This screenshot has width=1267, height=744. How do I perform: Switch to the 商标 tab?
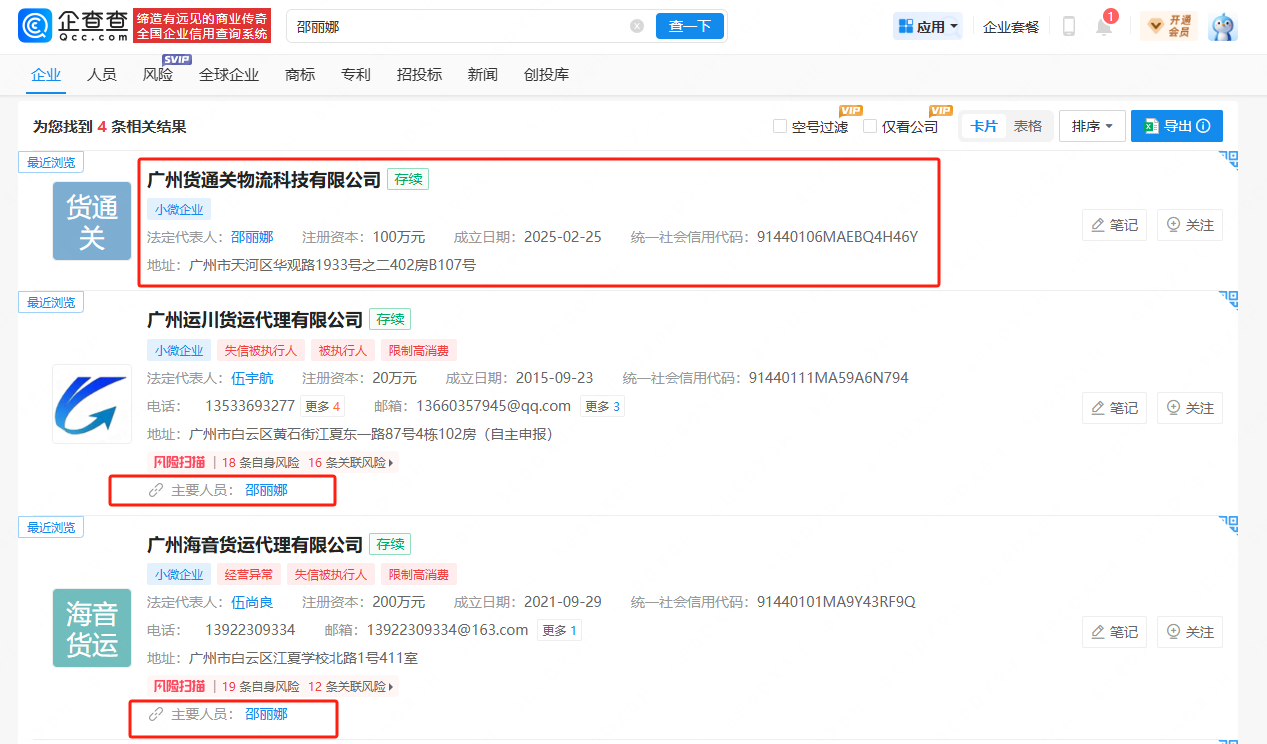click(x=299, y=74)
